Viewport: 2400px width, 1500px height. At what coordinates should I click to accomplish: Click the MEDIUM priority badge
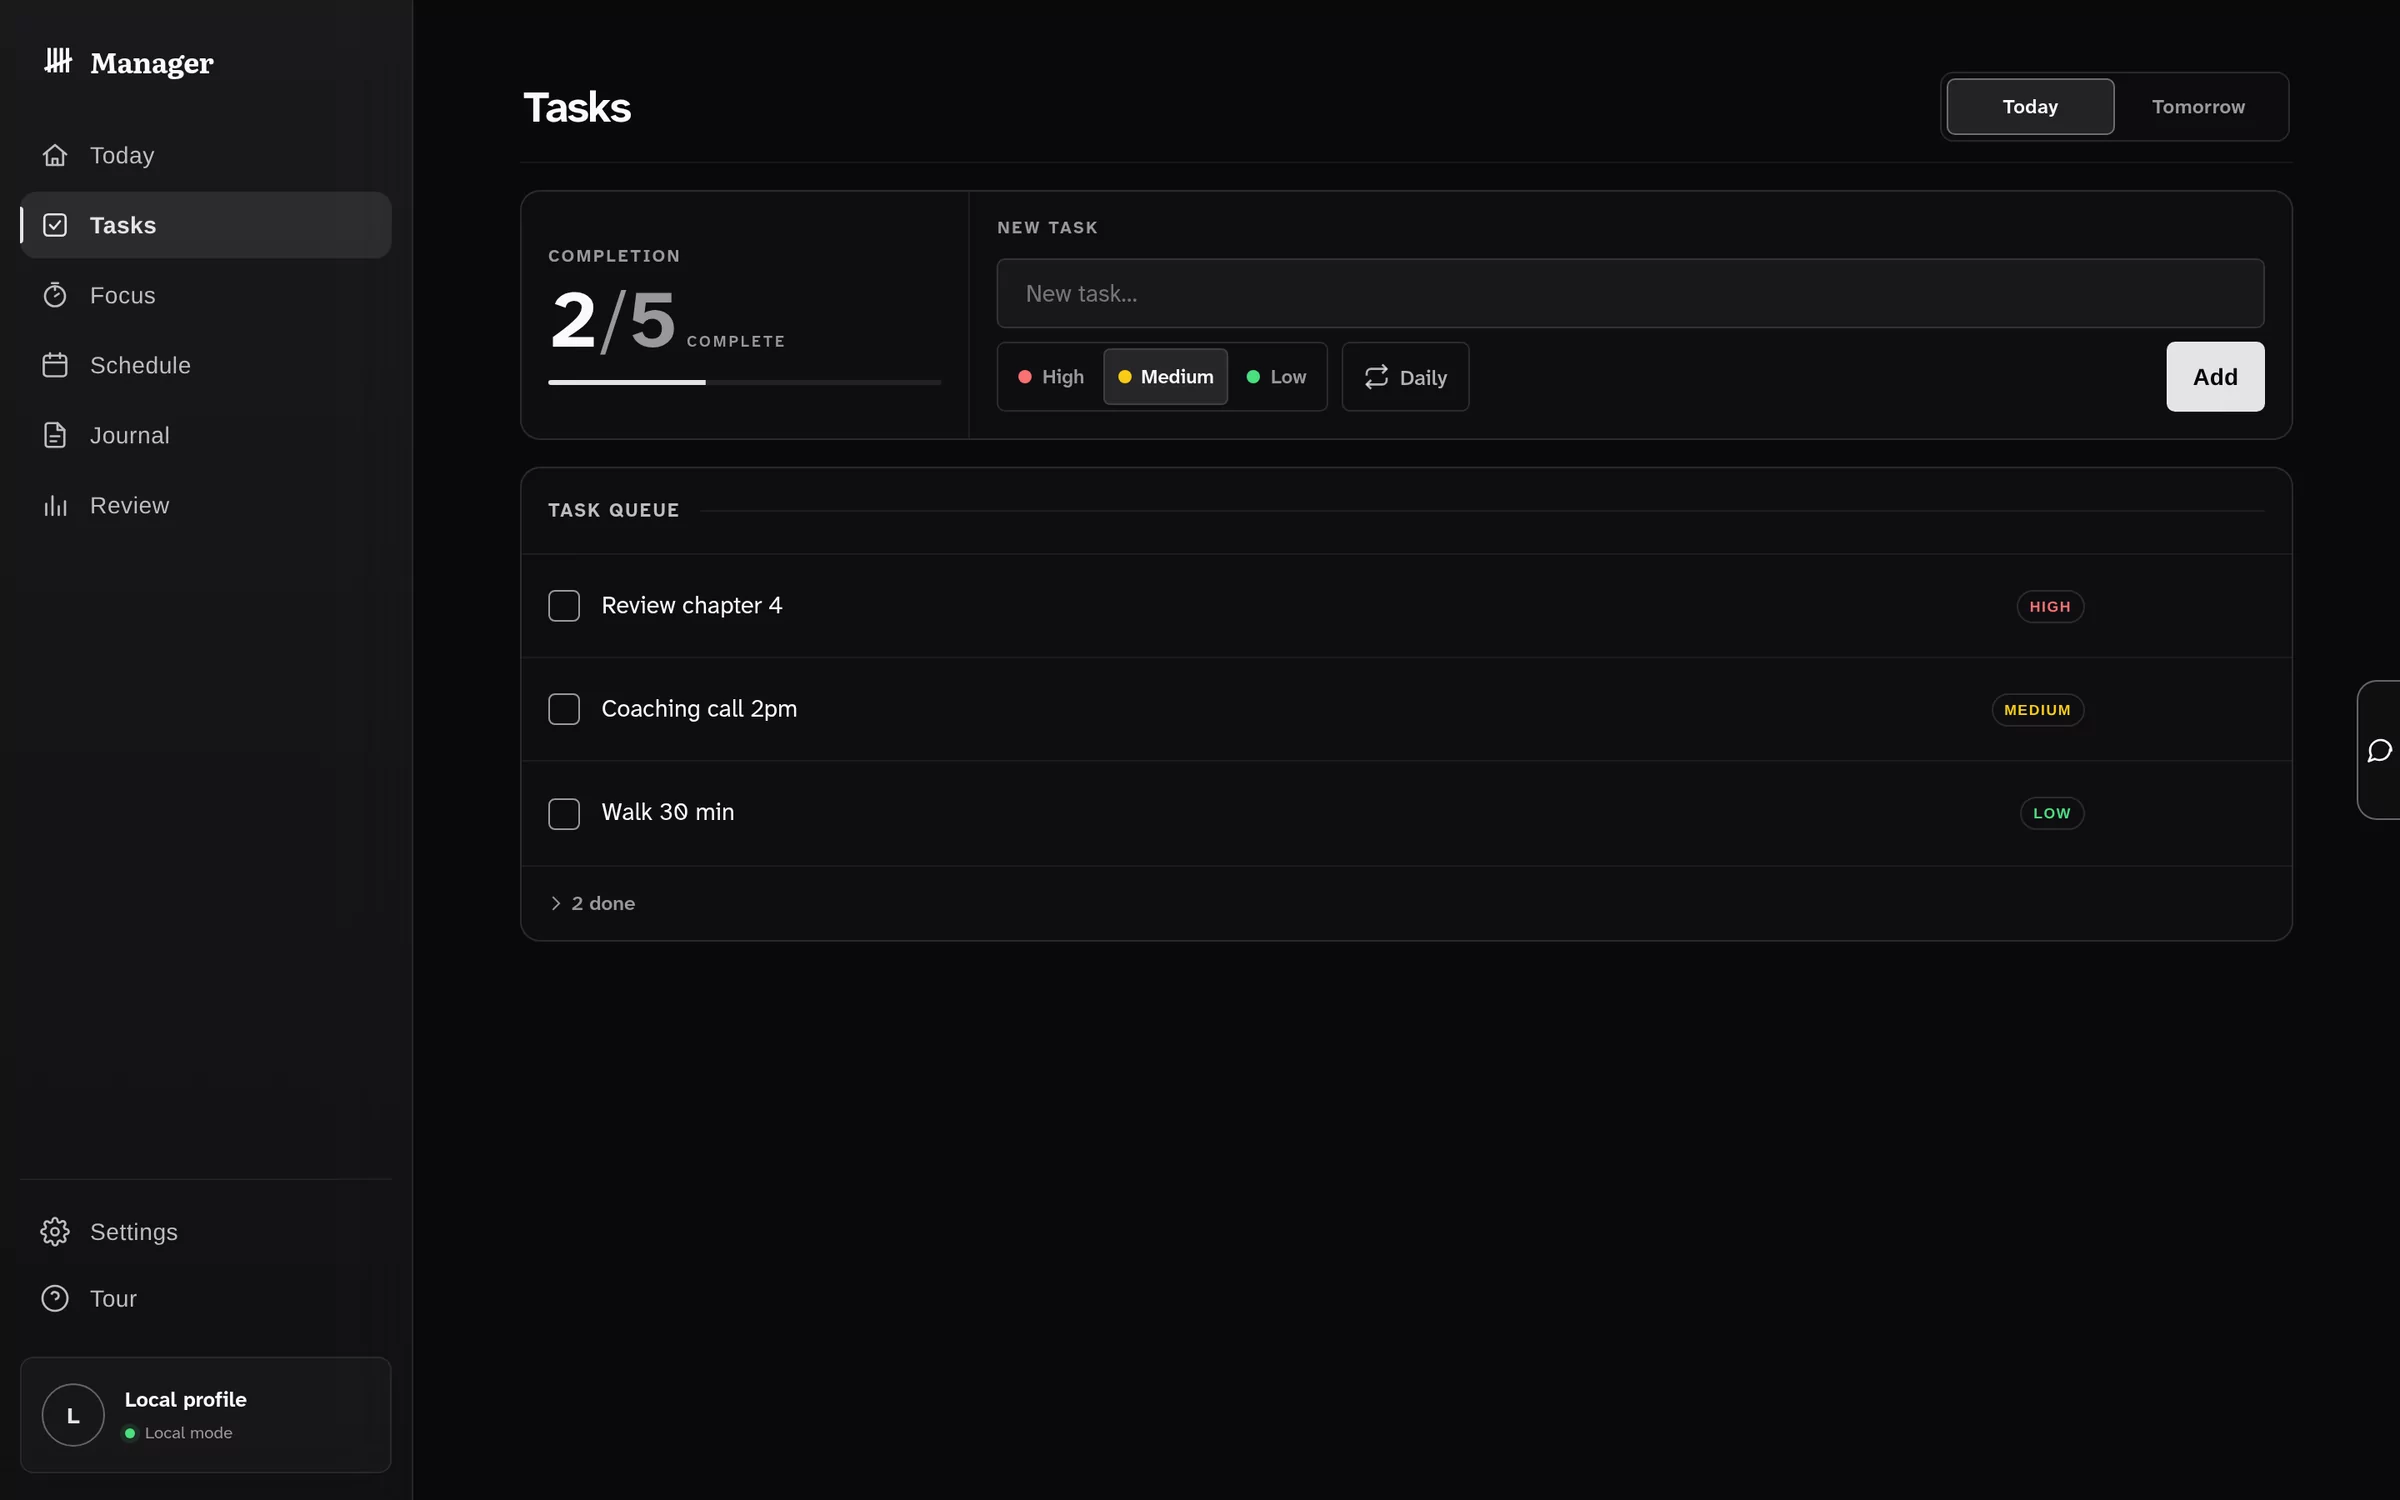tap(2037, 710)
